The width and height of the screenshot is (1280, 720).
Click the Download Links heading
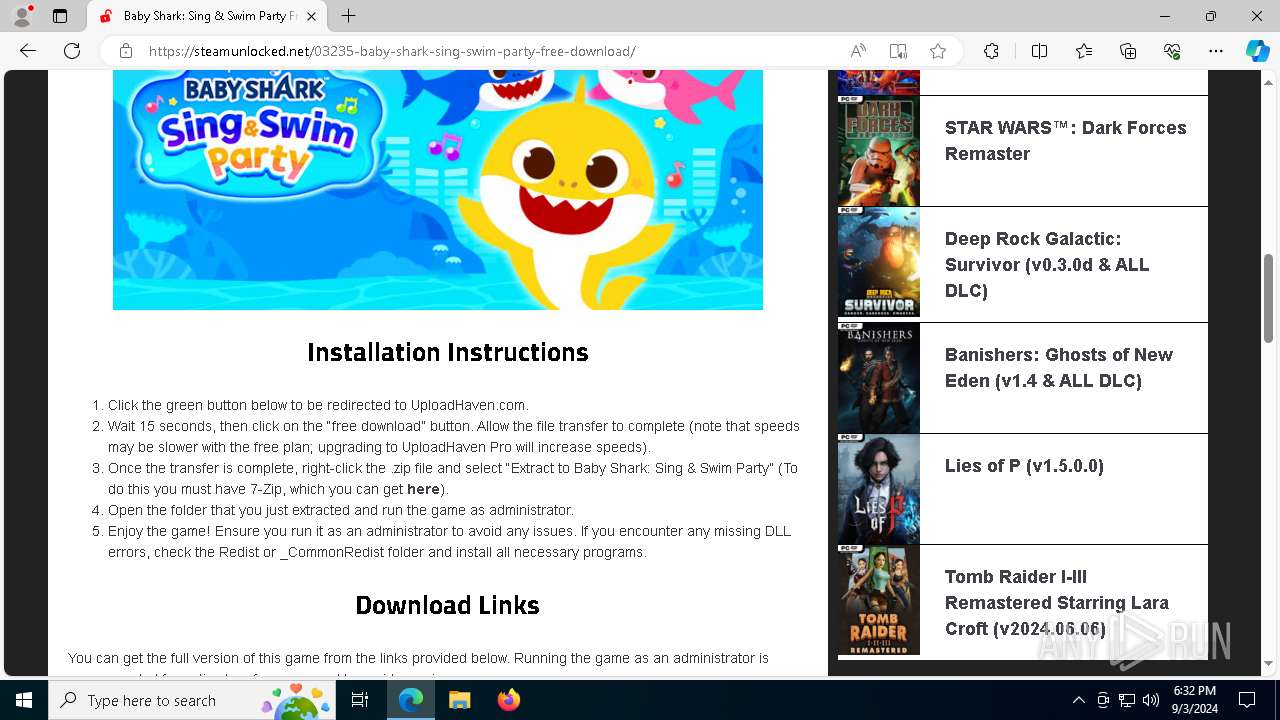click(448, 606)
